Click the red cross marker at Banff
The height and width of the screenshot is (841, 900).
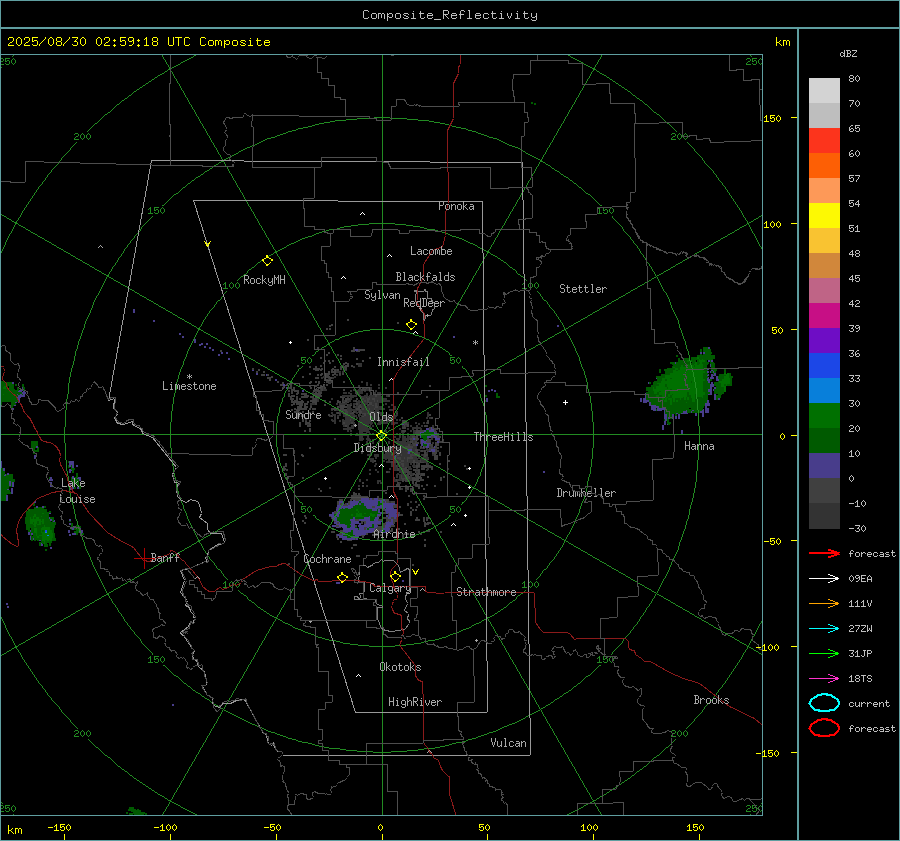tap(143, 558)
